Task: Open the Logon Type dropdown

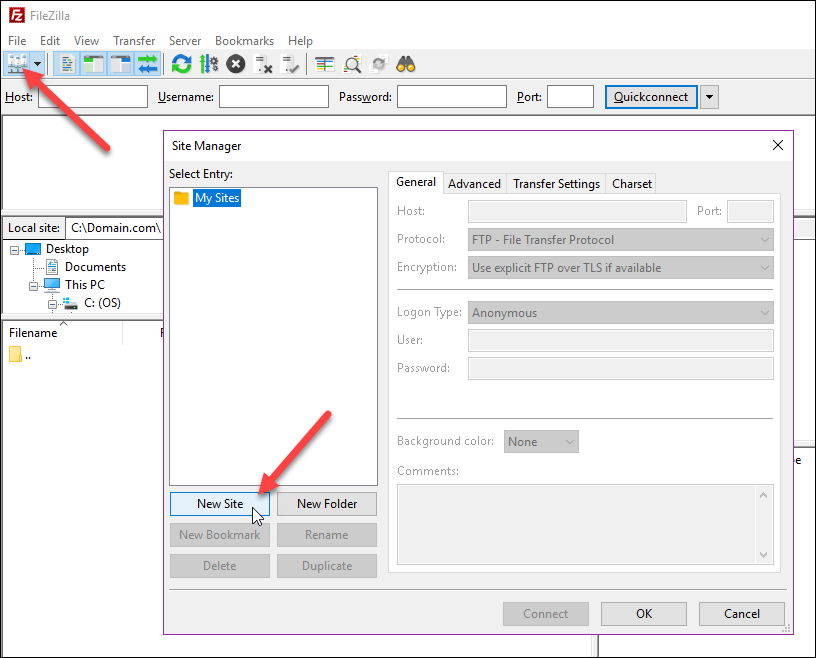Action: [x=620, y=313]
